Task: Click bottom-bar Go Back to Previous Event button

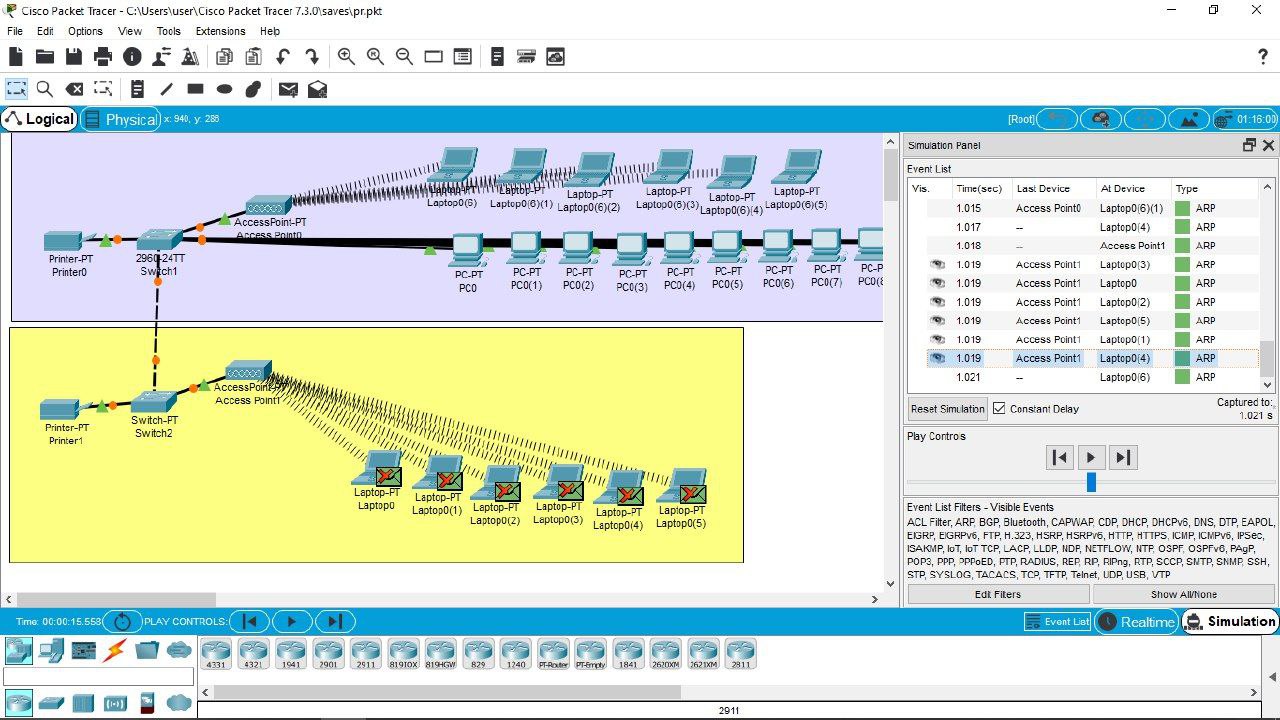Action: tap(250, 621)
